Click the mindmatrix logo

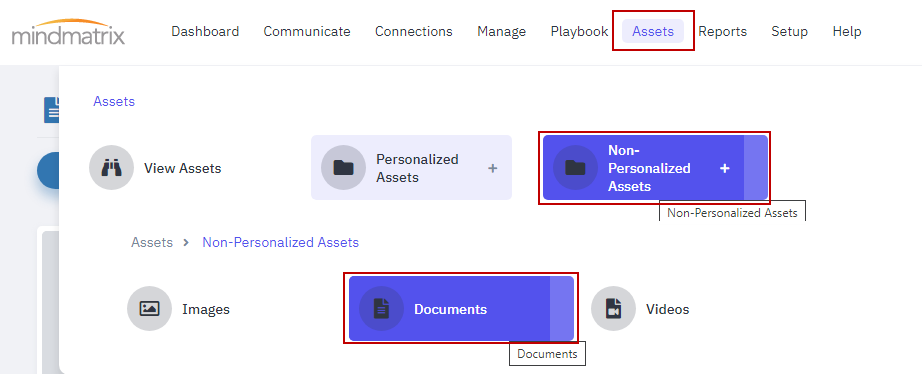(x=68, y=32)
